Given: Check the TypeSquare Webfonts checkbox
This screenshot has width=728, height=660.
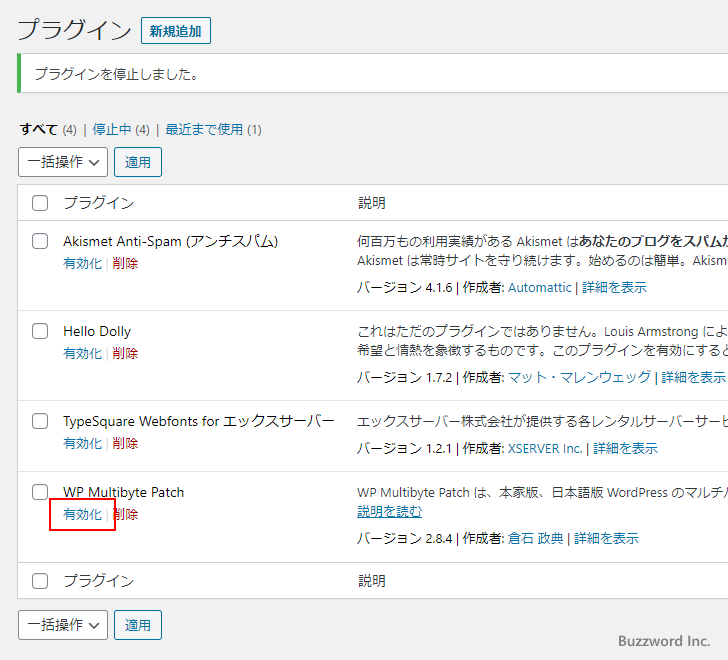Looking at the screenshot, I should [x=40, y=421].
